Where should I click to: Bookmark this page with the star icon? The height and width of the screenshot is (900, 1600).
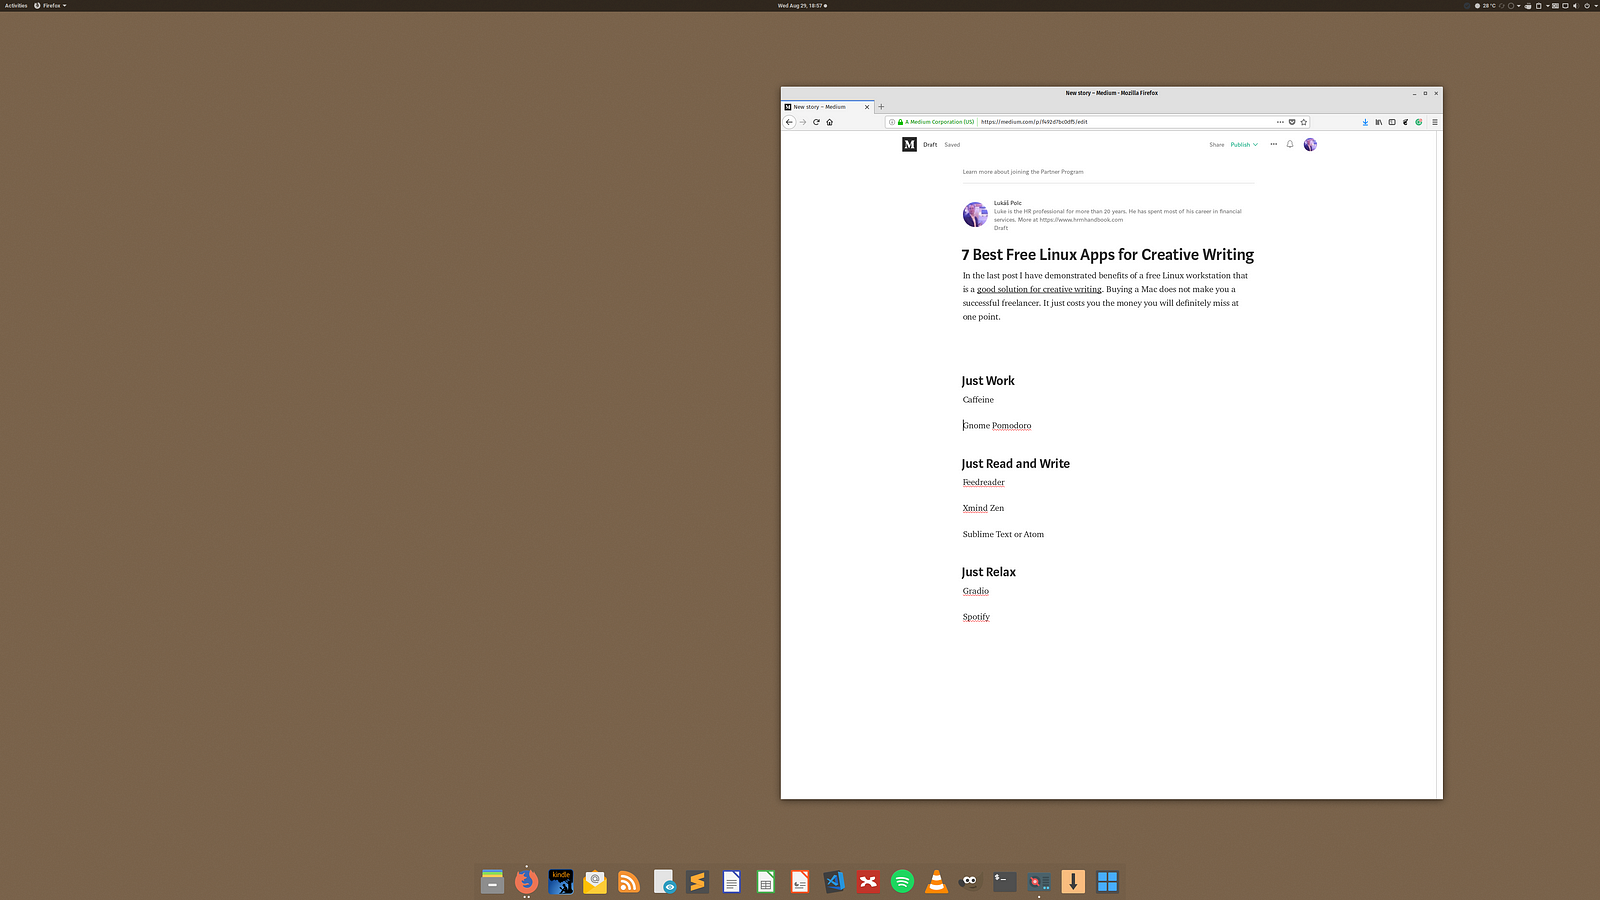click(1304, 122)
